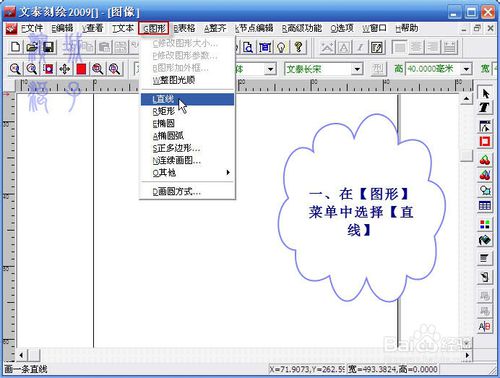This screenshot has width=500, height=378.
Task: Choose S正多边形... menu entry
Action: (187, 148)
